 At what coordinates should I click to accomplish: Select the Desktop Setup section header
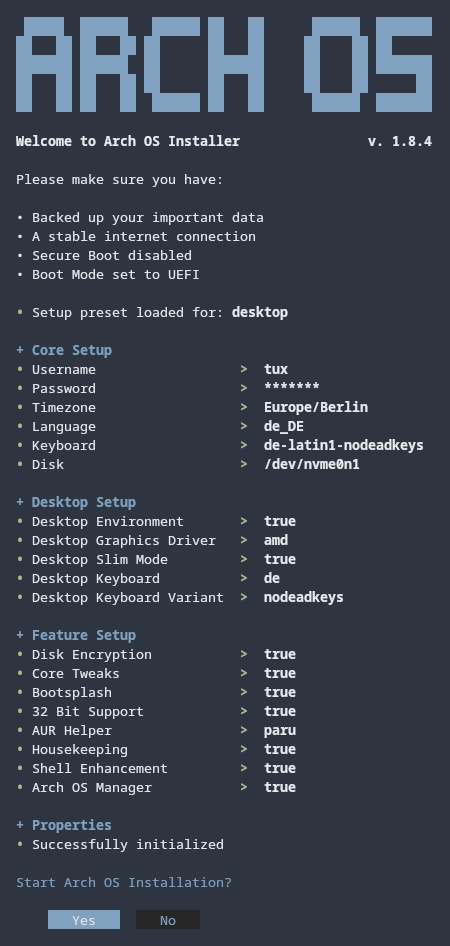pos(76,502)
